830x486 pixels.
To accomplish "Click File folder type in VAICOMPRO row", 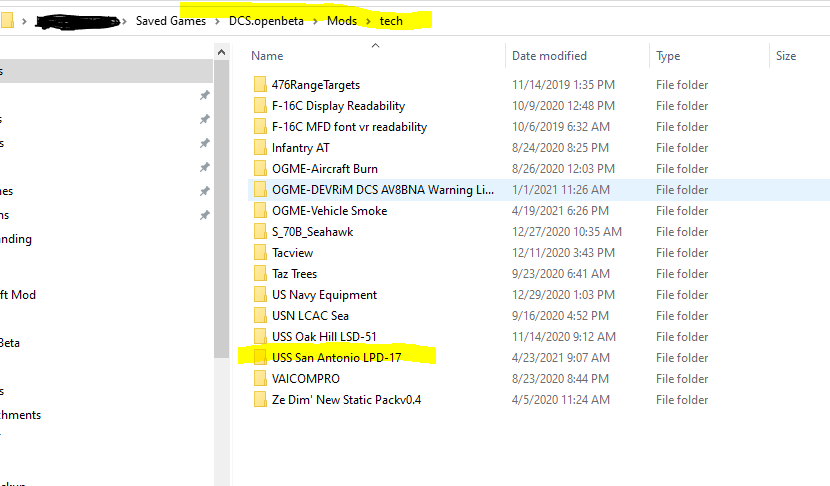I will pos(682,379).
